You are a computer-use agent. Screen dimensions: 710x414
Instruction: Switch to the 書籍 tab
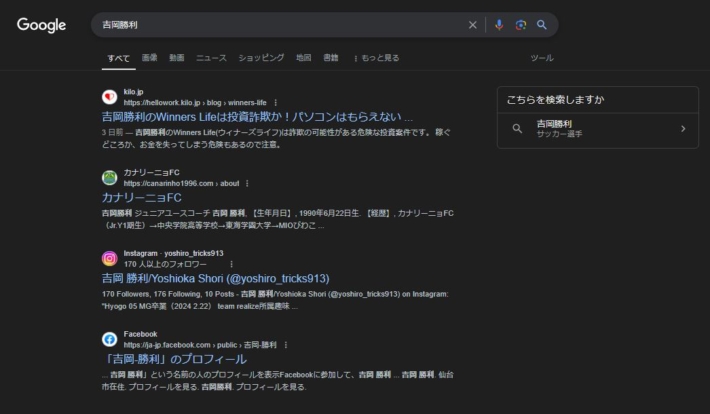point(331,58)
